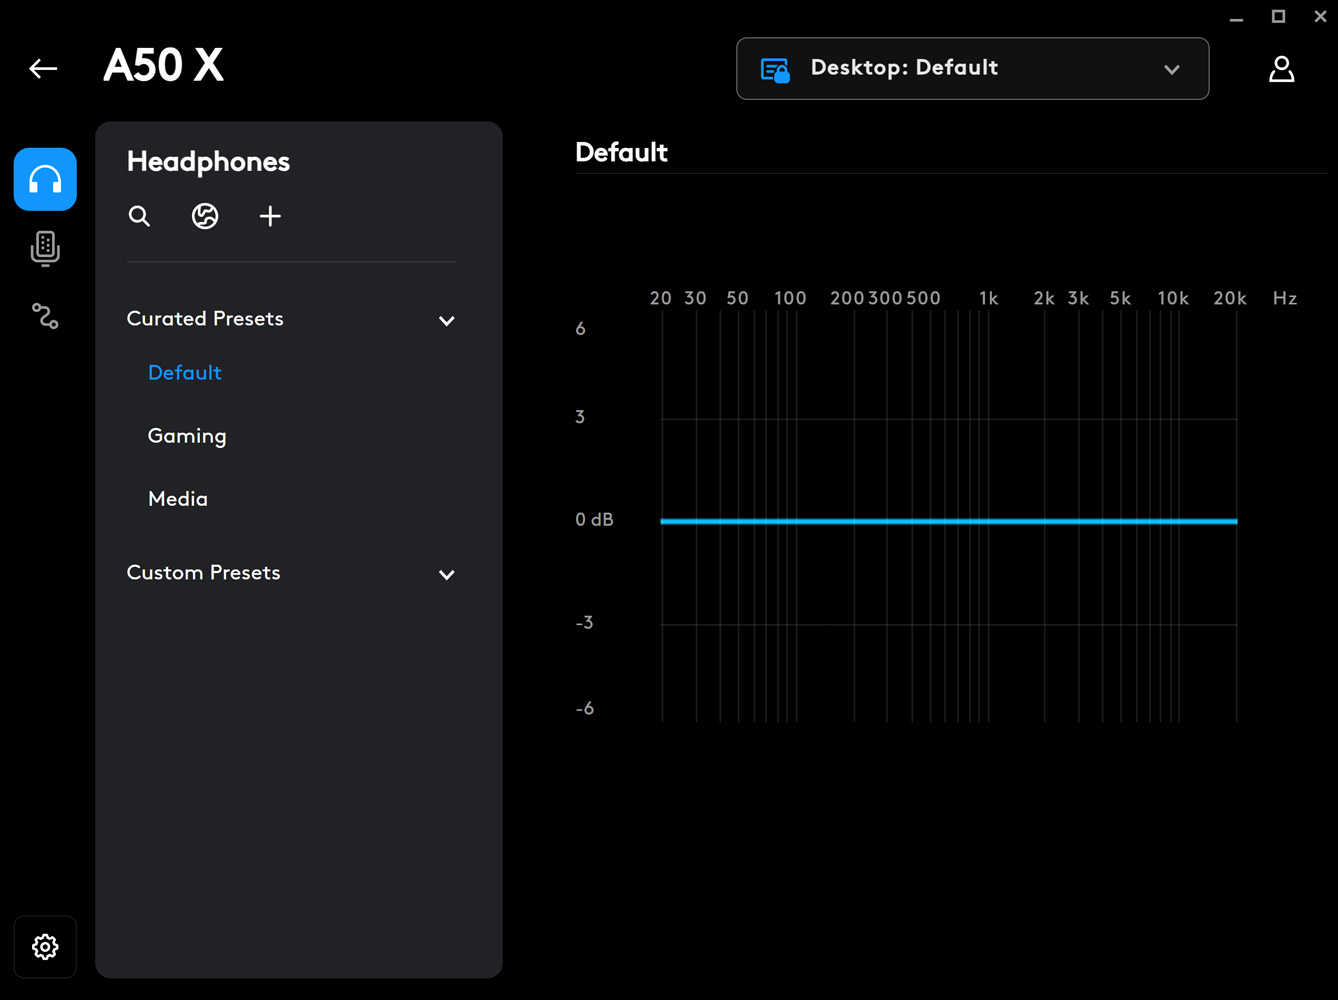Select the Gaming preset

[187, 436]
